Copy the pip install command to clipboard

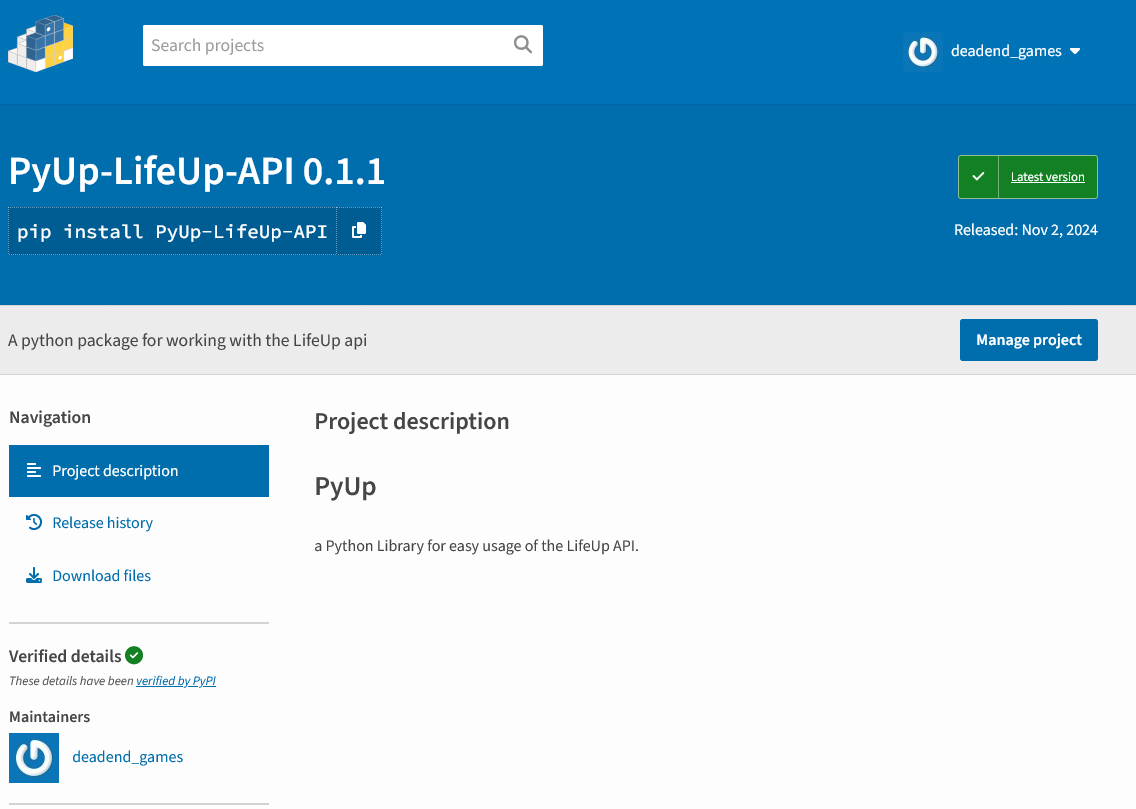[359, 231]
